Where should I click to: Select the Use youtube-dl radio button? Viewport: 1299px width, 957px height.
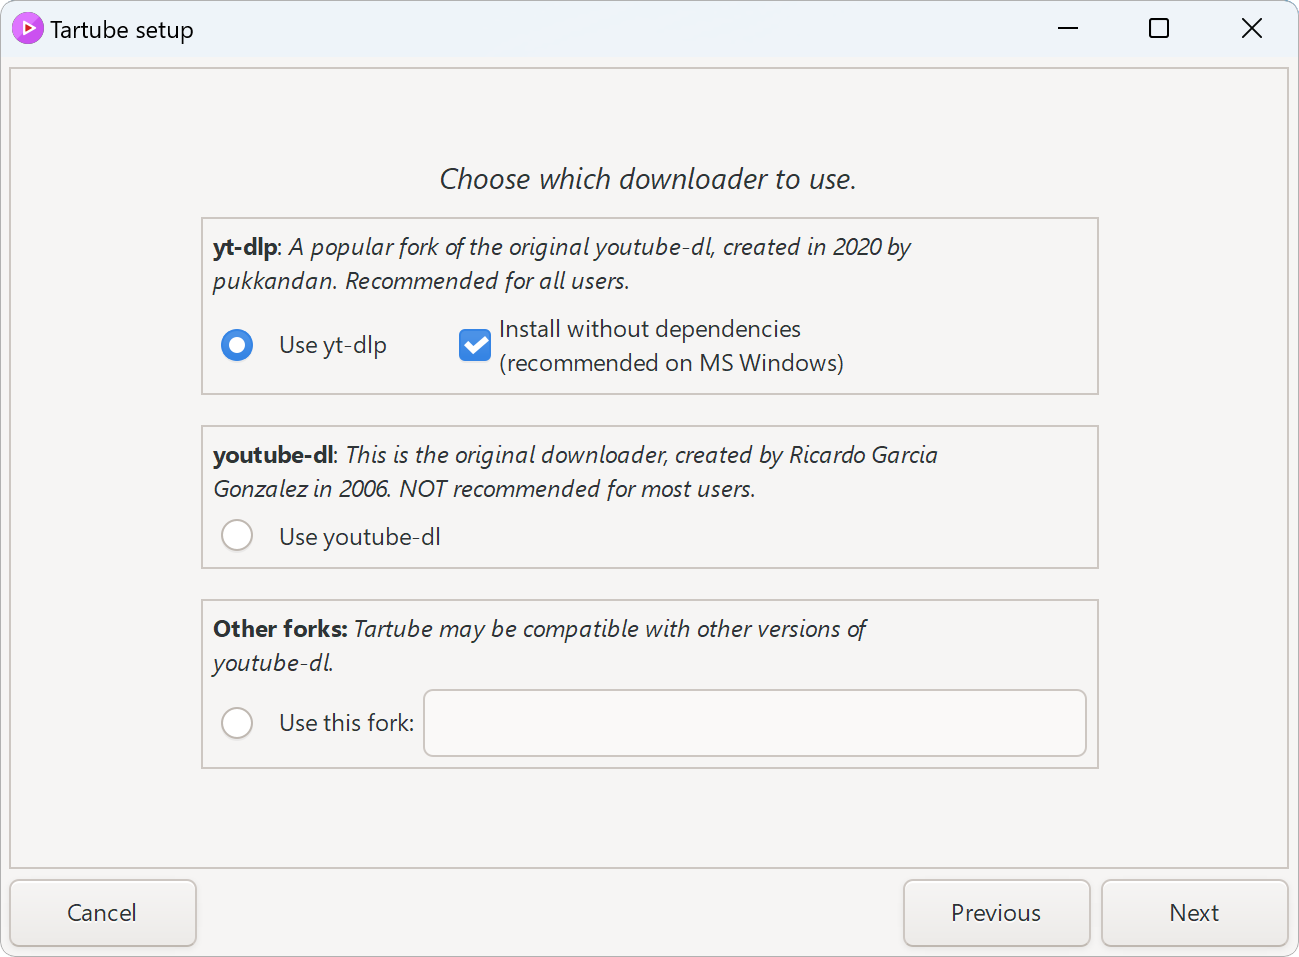pos(237,535)
